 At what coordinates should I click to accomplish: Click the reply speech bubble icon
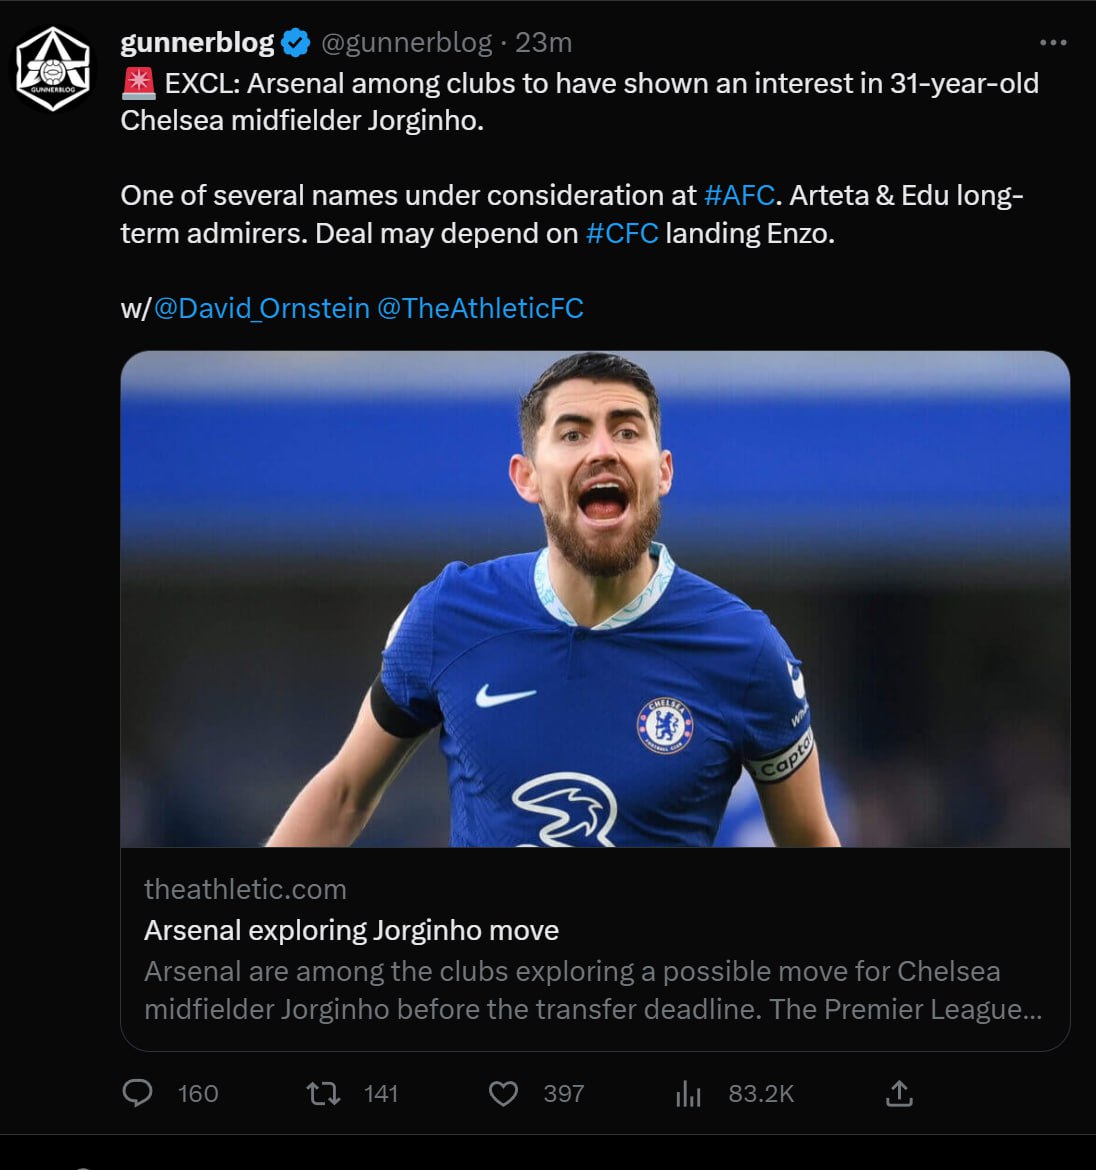(x=137, y=1093)
